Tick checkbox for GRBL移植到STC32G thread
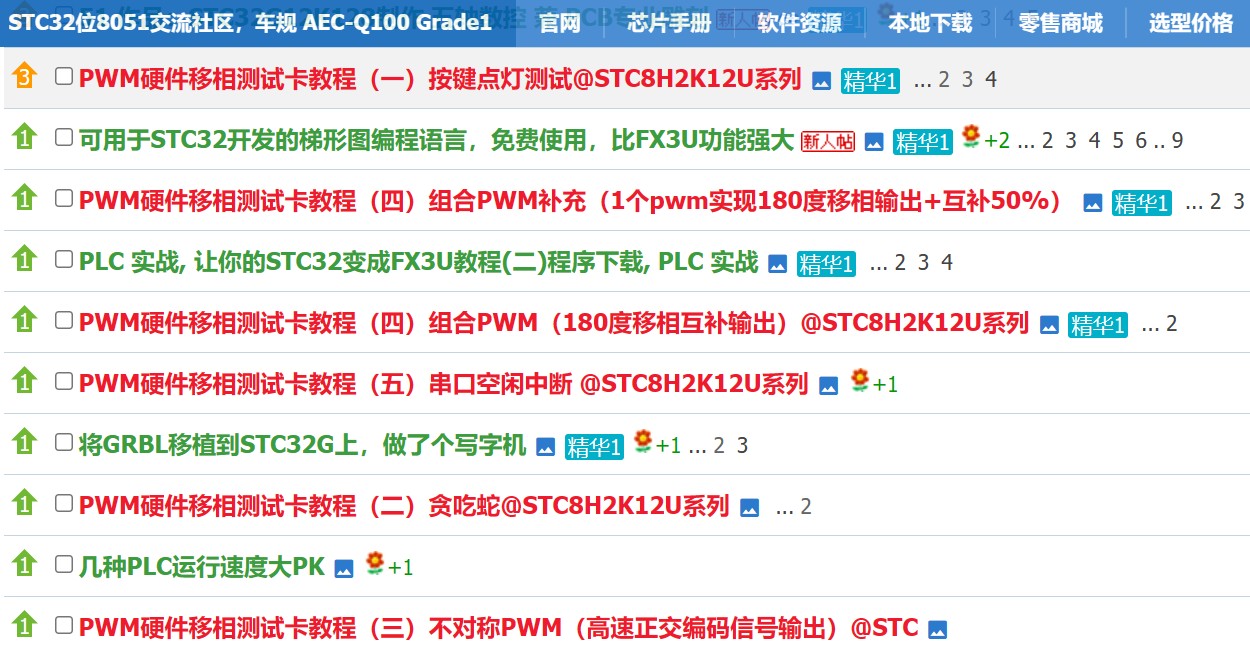This screenshot has width=1250, height=655. click(x=64, y=442)
